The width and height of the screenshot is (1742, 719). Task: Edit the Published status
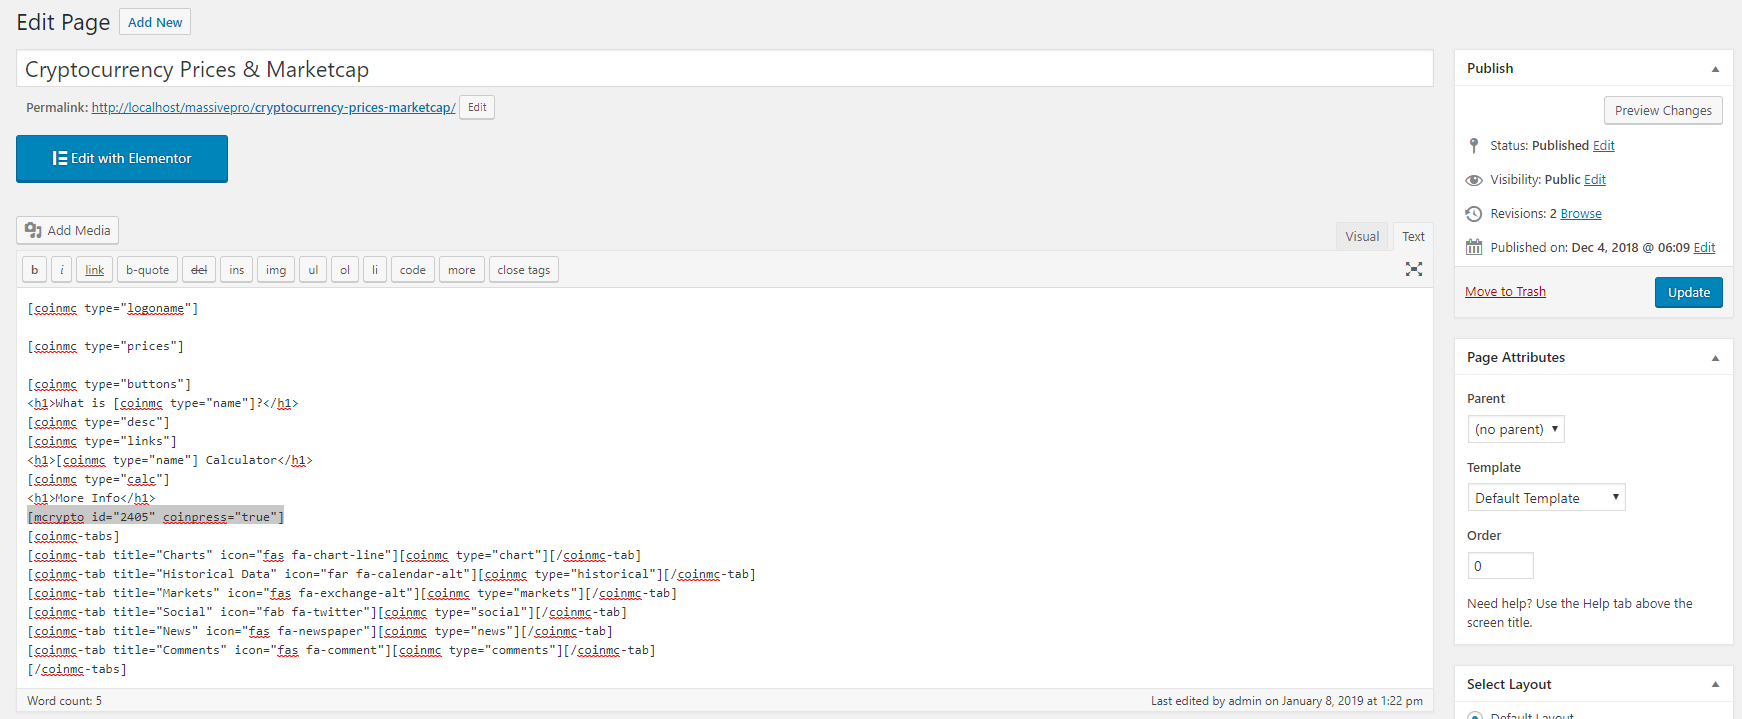coord(1604,146)
